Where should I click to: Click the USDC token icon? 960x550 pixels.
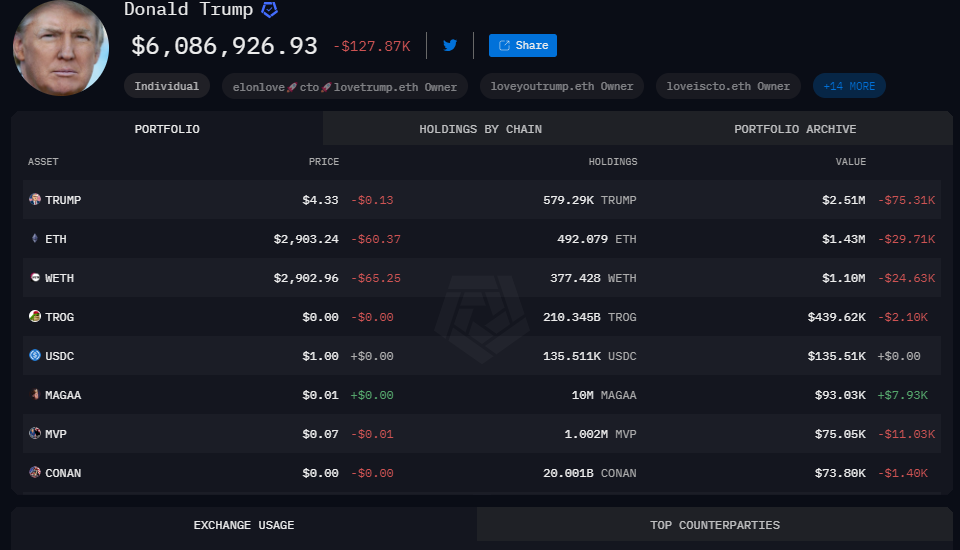pyautogui.click(x=35, y=355)
